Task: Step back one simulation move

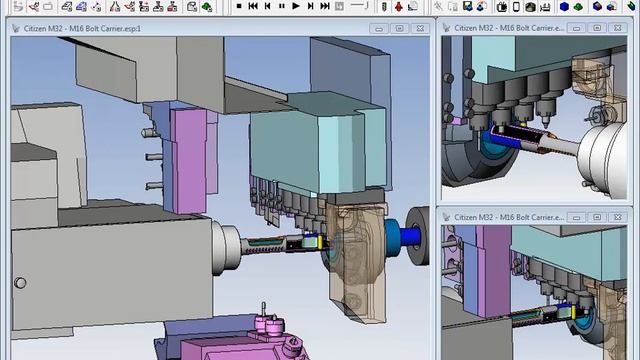Action: [x=267, y=6]
